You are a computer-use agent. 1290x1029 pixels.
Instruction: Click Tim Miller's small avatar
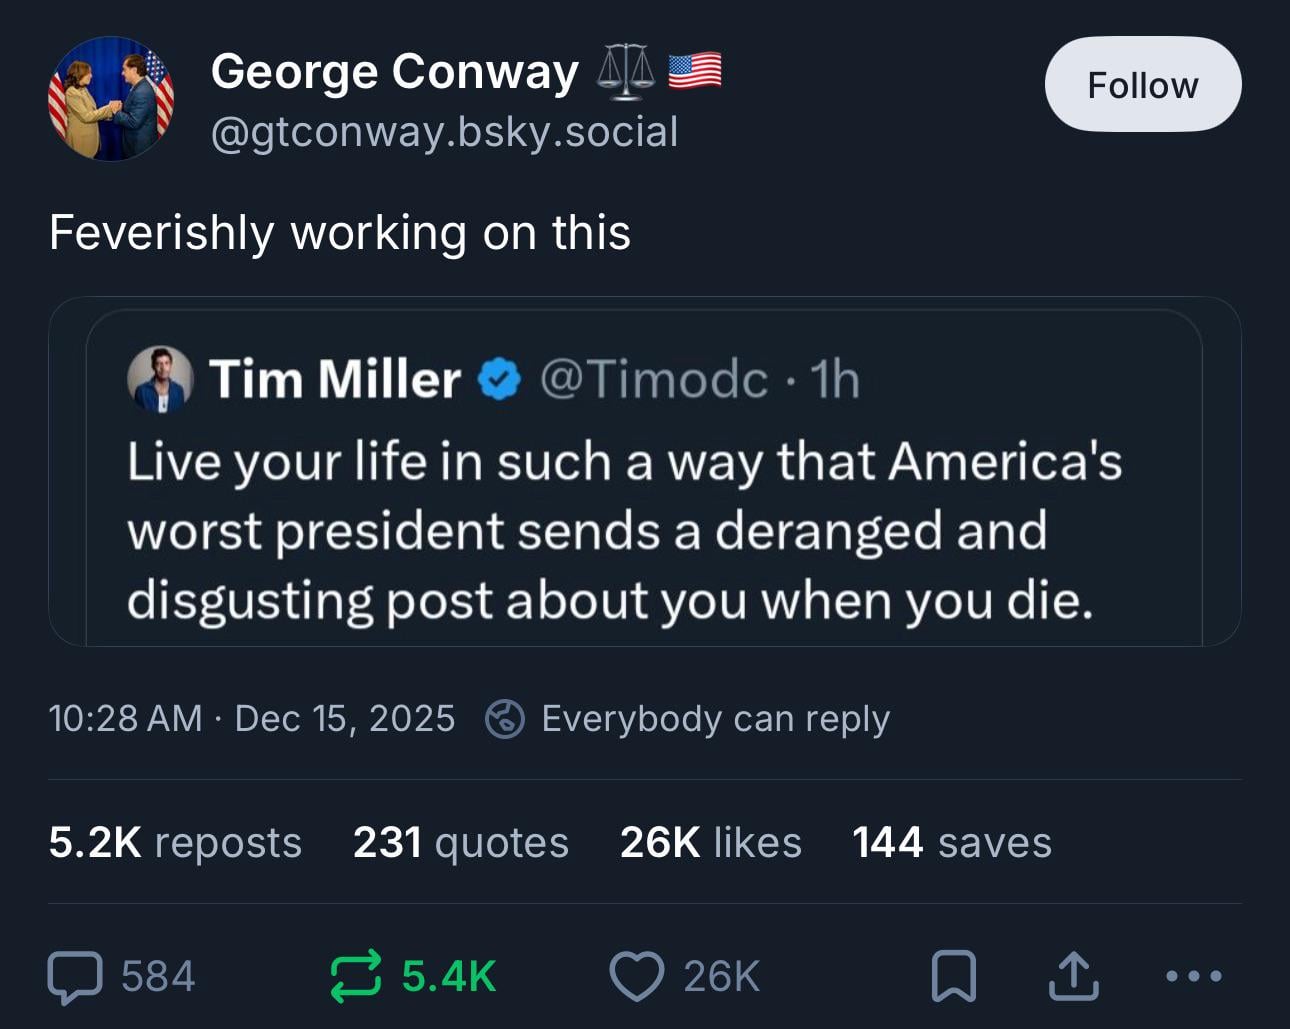click(x=160, y=380)
